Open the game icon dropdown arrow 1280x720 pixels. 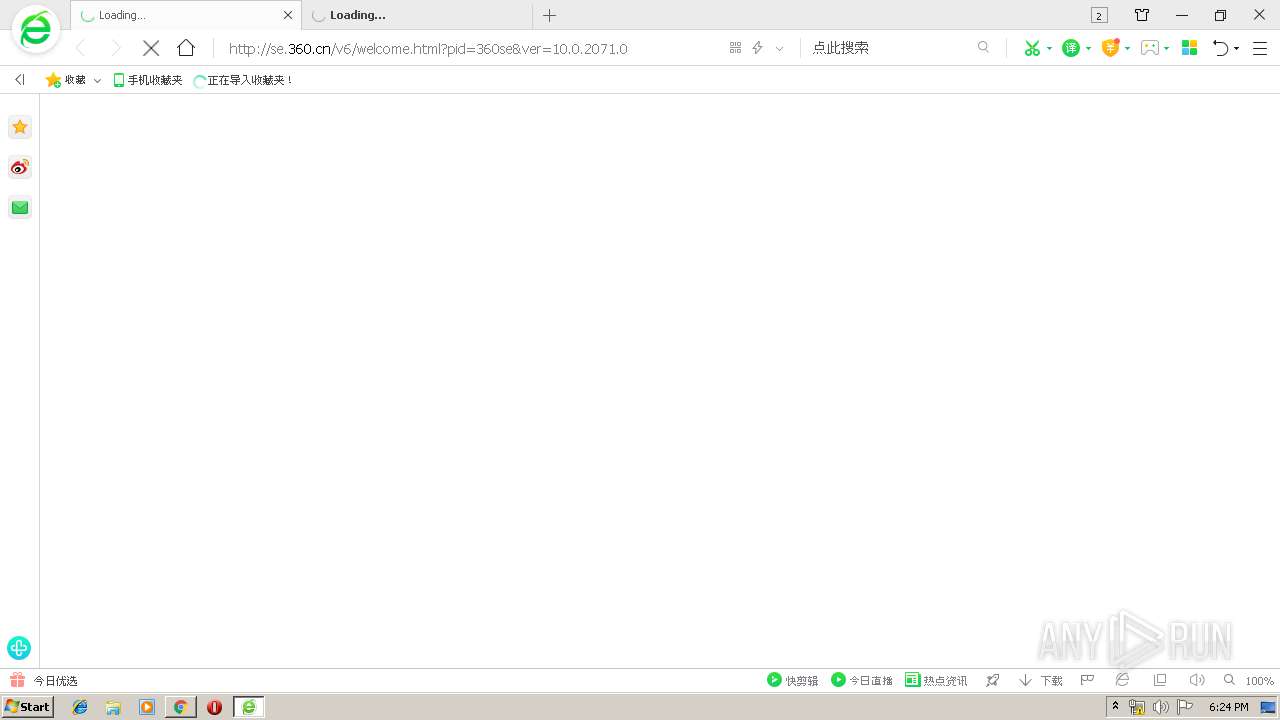point(1166,48)
